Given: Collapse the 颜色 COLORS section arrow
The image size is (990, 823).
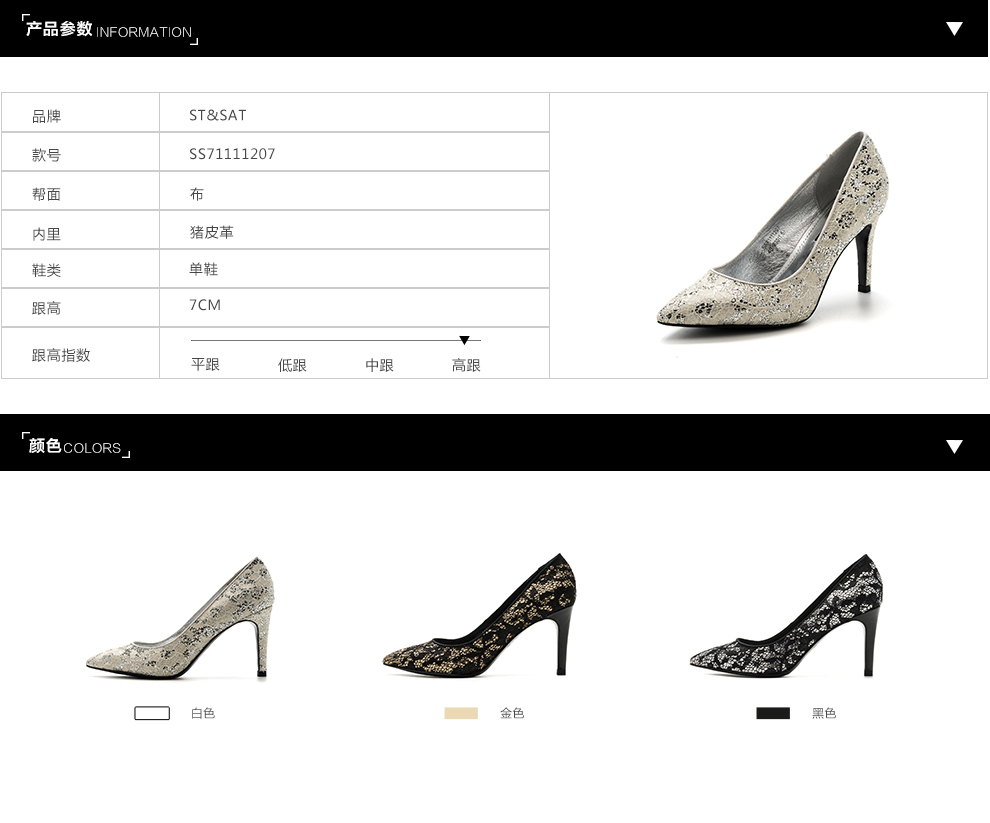Looking at the screenshot, I should tap(954, 446).
